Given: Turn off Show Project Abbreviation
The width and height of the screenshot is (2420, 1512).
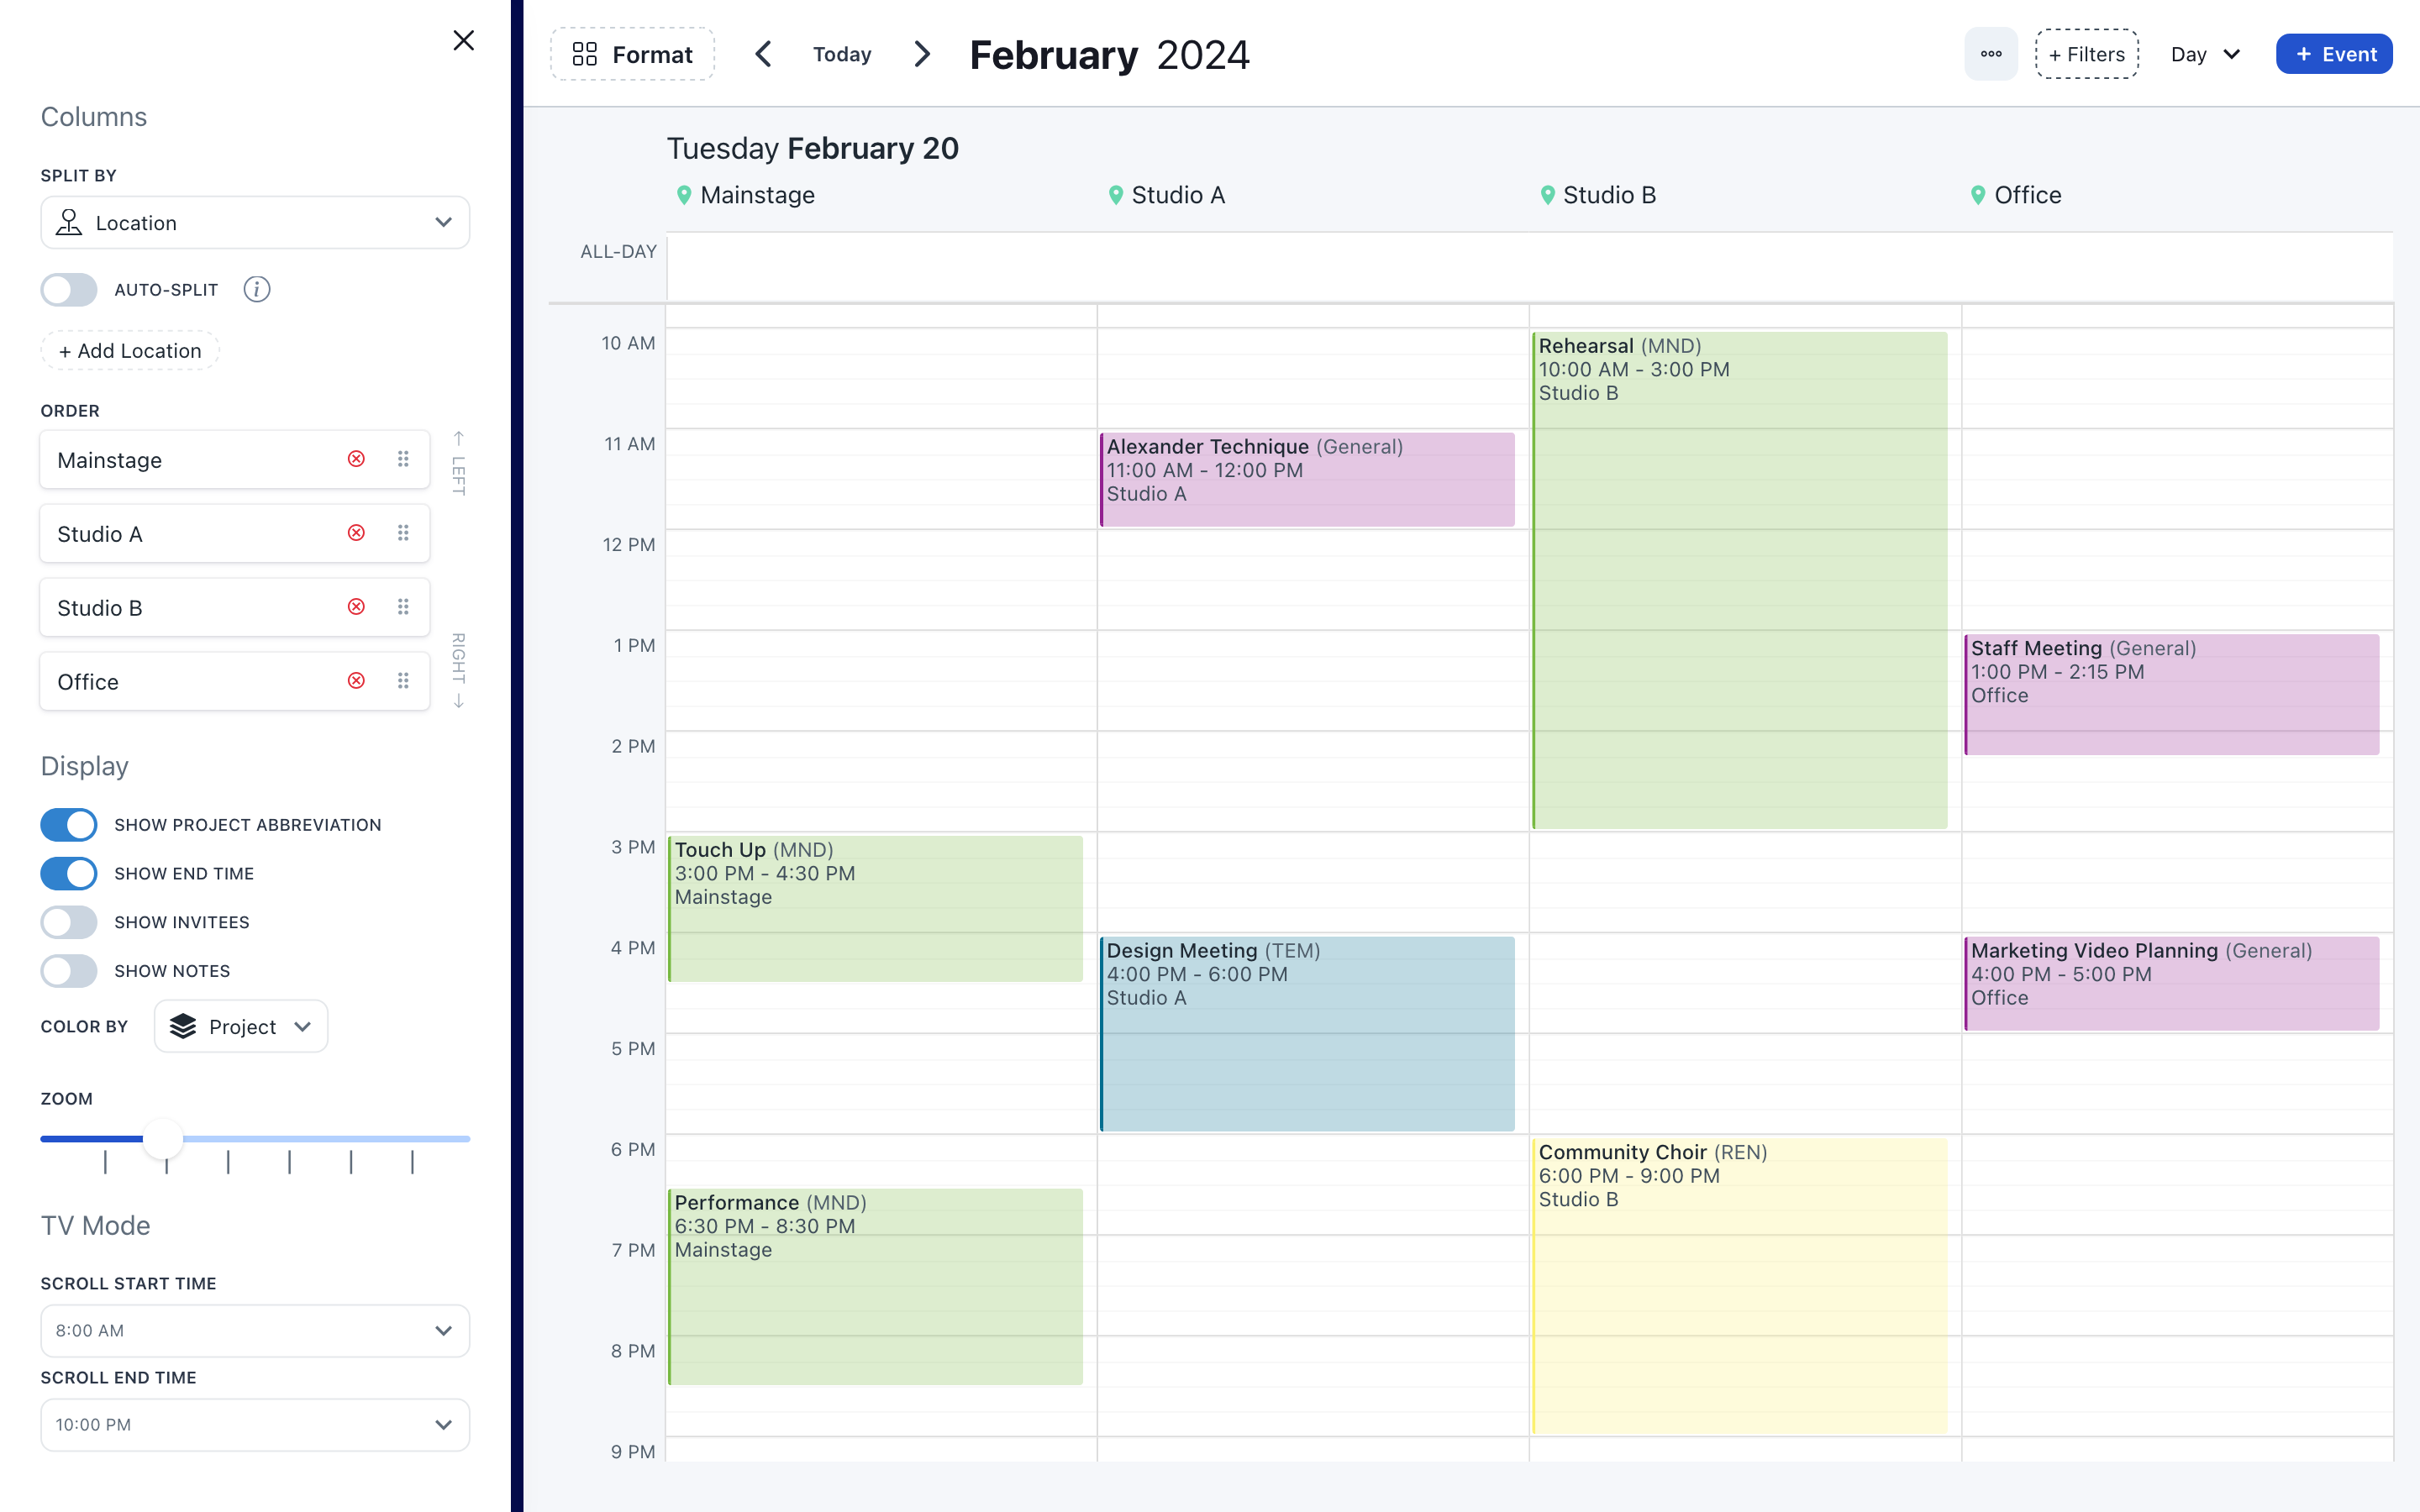Looking at the screenshot, I should click(69, 825).
